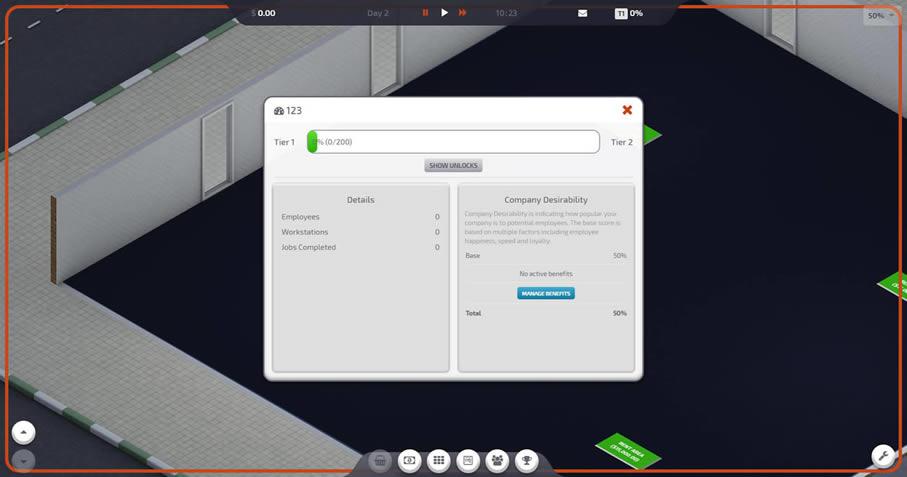Open the 50% zoom level dropdown
907x477 pixels.
880,16
